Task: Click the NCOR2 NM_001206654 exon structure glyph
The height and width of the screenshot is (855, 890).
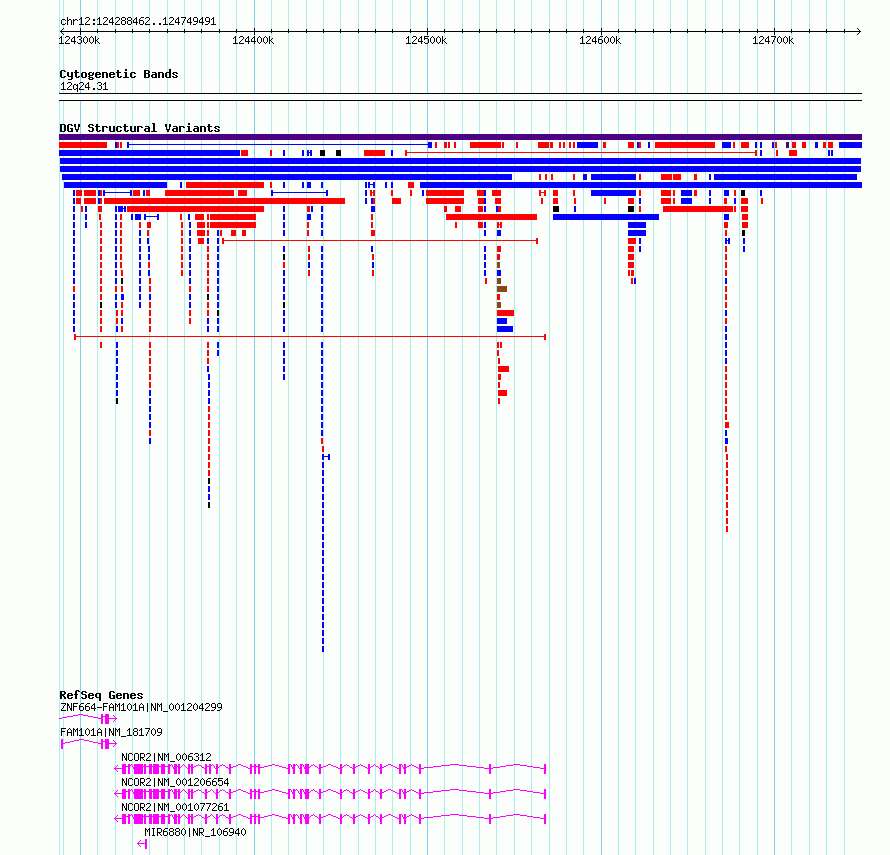Action: point(330,794)
